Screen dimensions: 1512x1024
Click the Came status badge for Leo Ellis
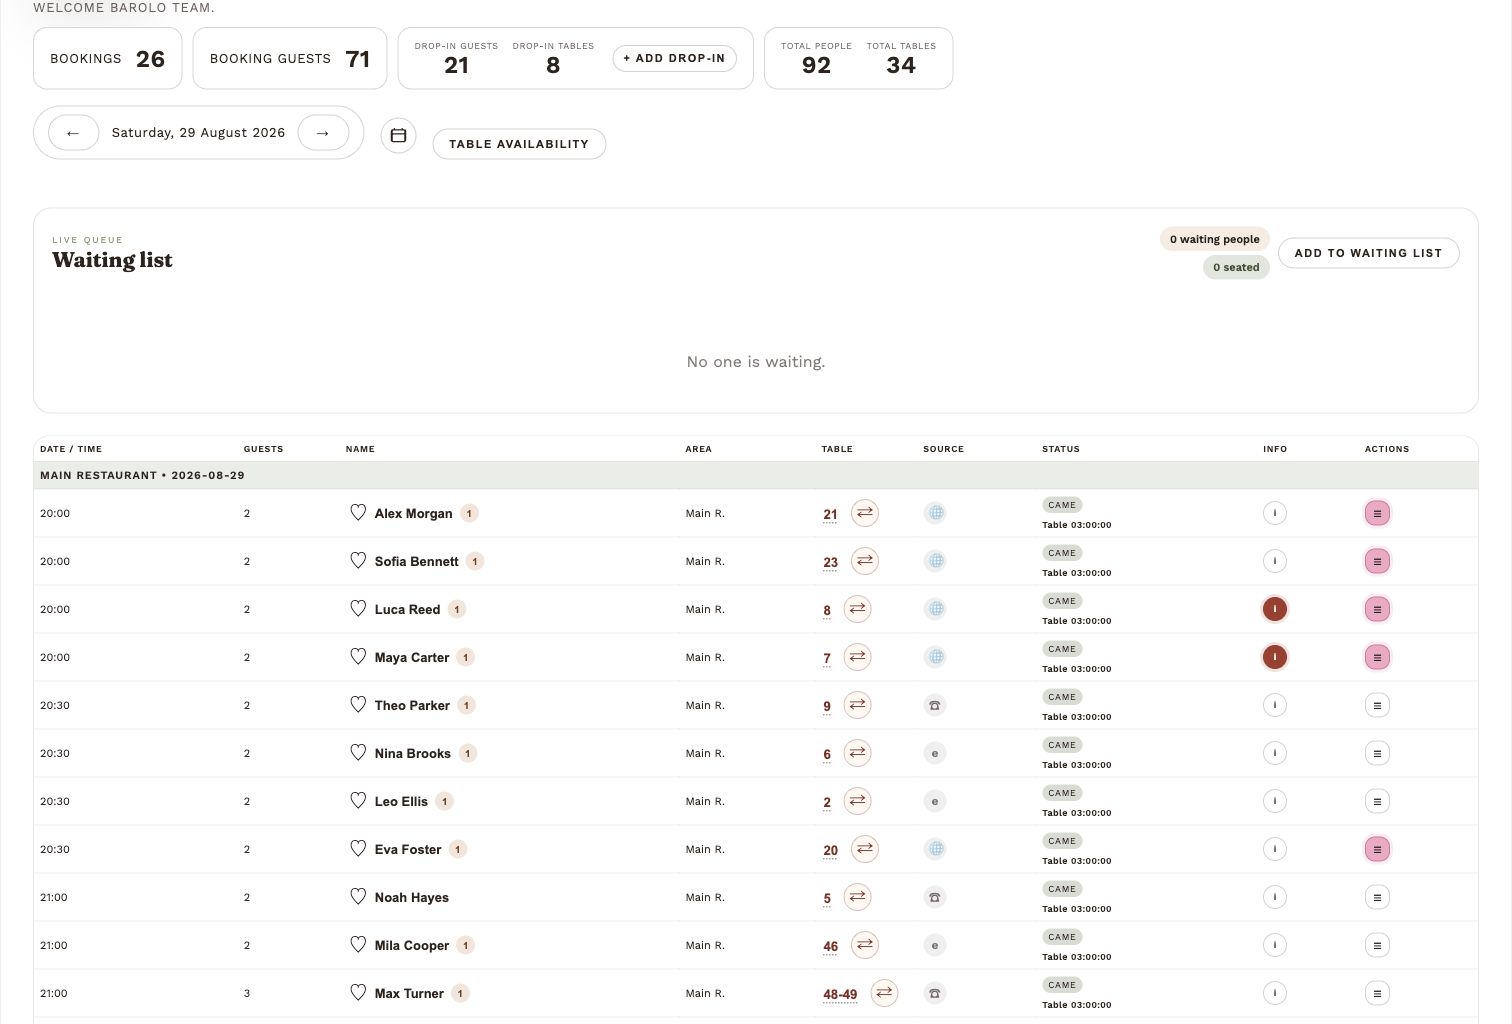1062,793
